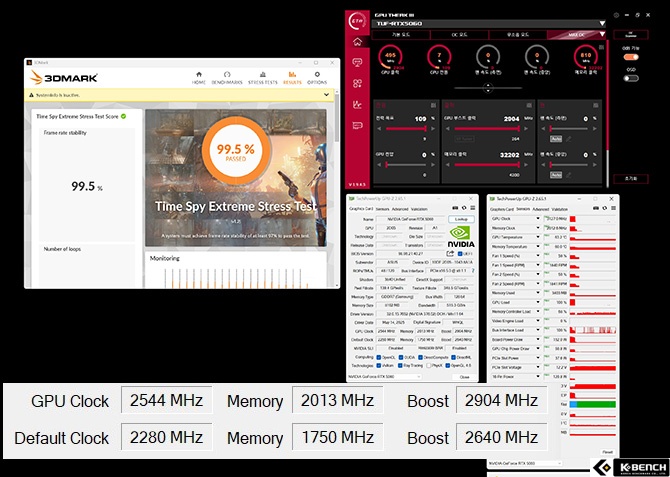Open GPU Load sensor dropdown
Viewport: 670px width, 477px height.
538,302
